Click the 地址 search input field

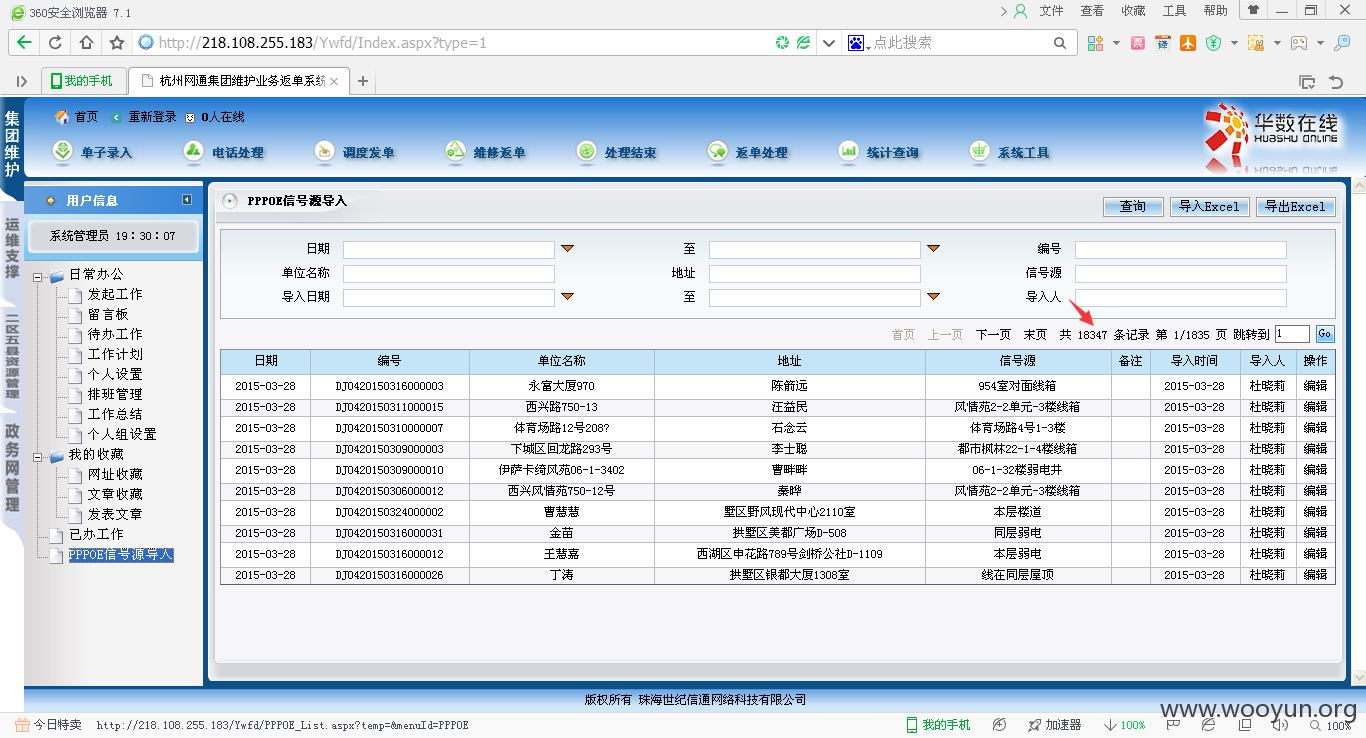(814, 274)
